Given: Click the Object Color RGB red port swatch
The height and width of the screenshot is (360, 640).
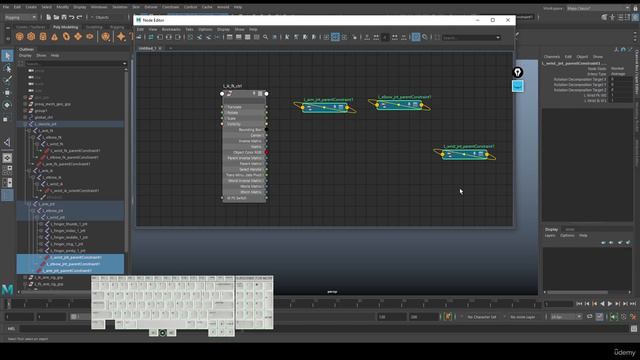Looking at the screenshot, I should tap(267, 152).
